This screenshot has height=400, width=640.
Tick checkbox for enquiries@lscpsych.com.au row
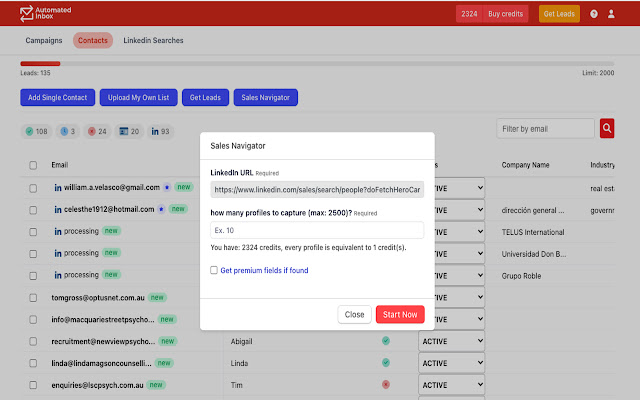click(33, 385)
